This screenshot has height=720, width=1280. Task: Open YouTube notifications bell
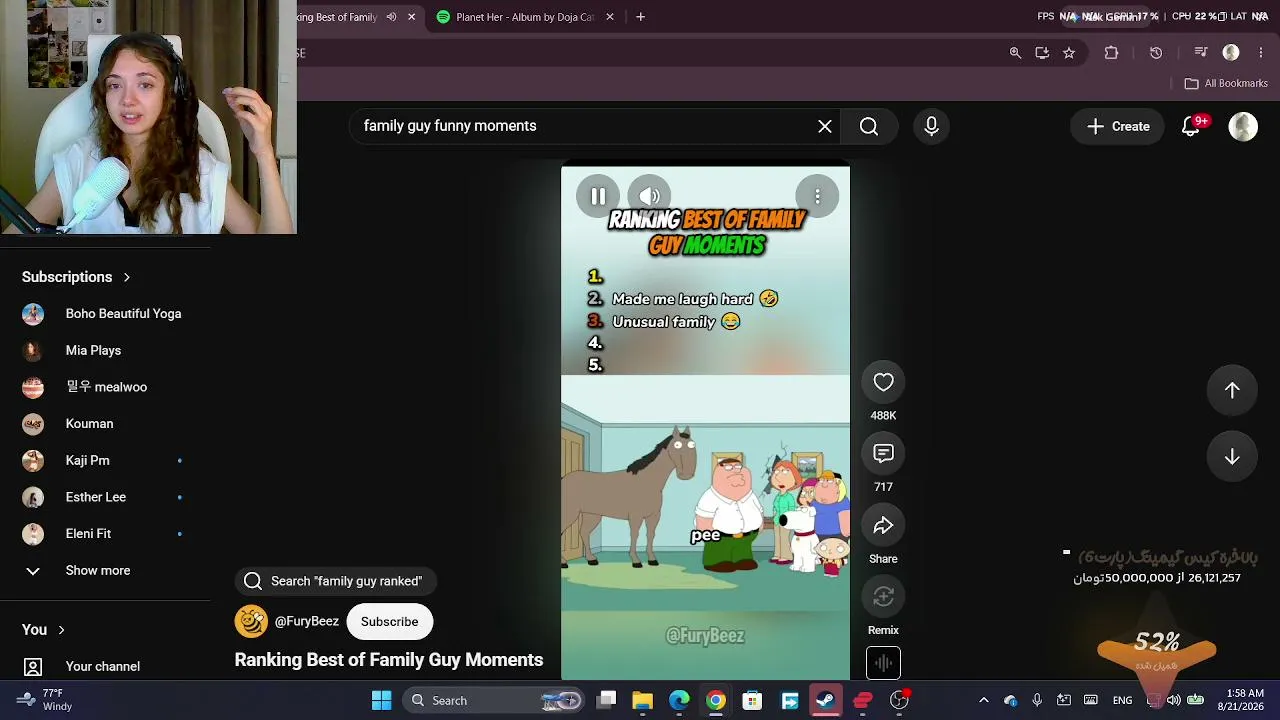pos(1191,126)
